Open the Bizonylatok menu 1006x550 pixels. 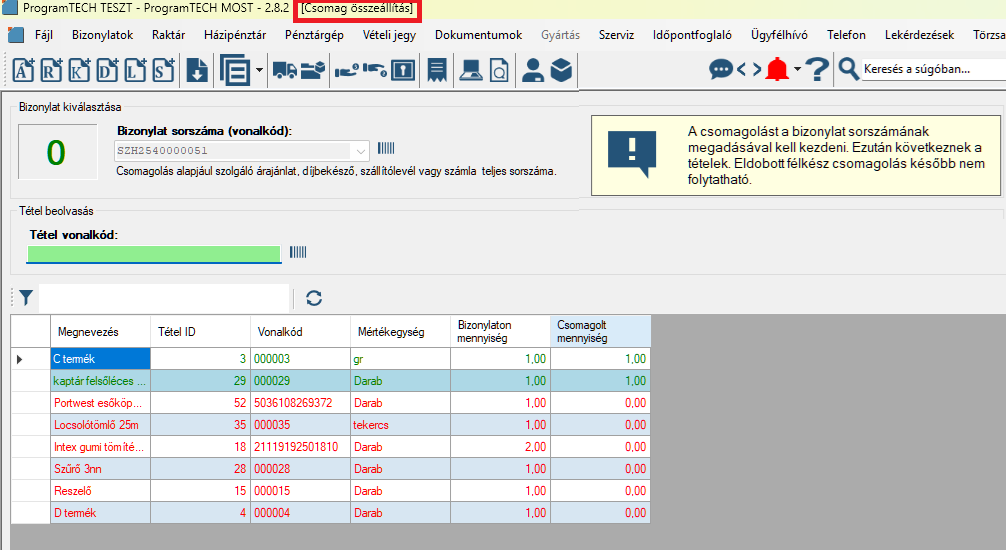tap(103, 35)
